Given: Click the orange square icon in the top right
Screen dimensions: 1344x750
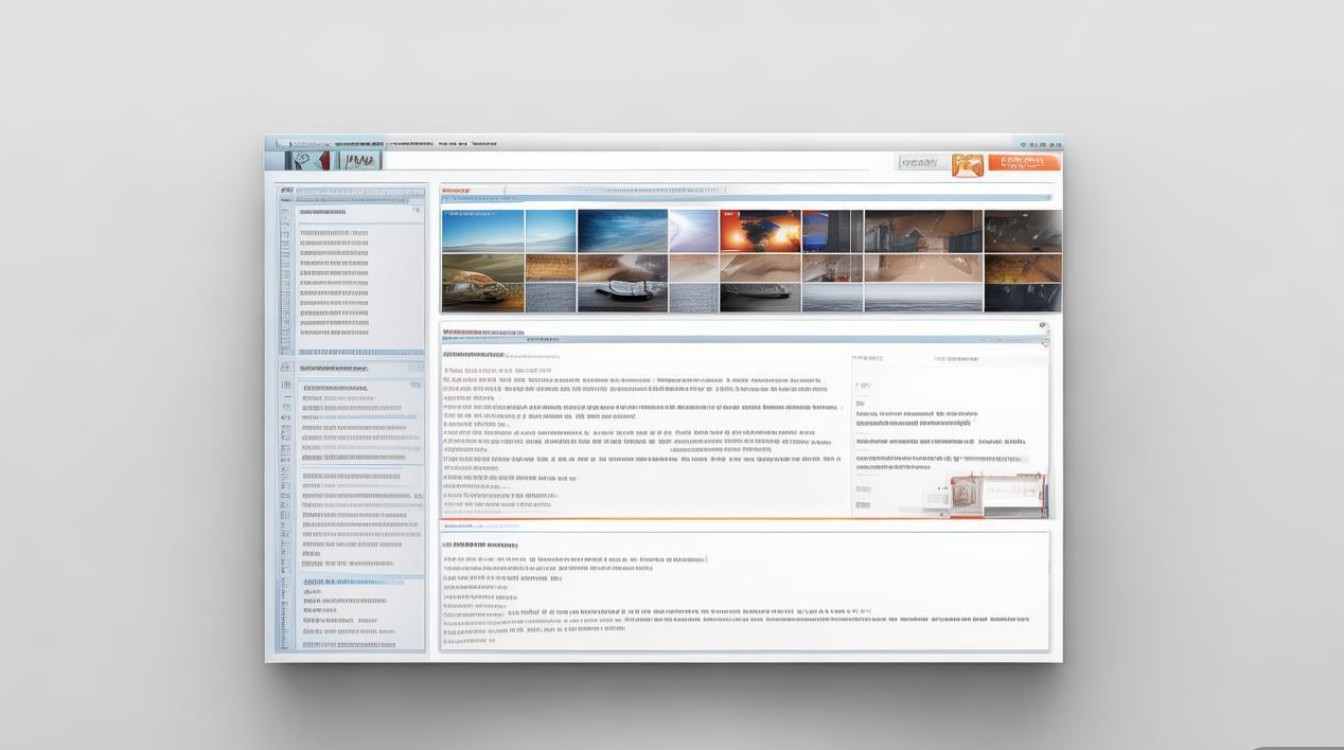Looking at the screenshot, I should [x=967, y=164].
